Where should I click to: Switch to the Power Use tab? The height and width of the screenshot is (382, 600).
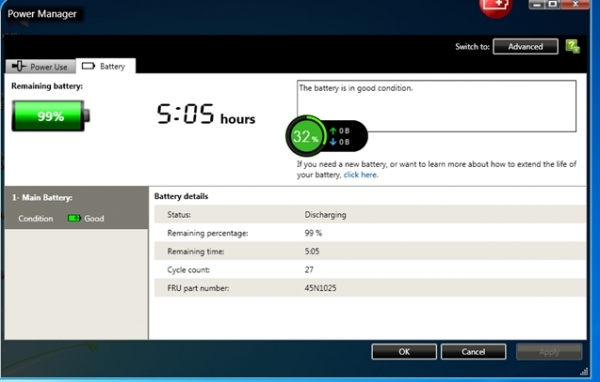click(x=41, y=66)
